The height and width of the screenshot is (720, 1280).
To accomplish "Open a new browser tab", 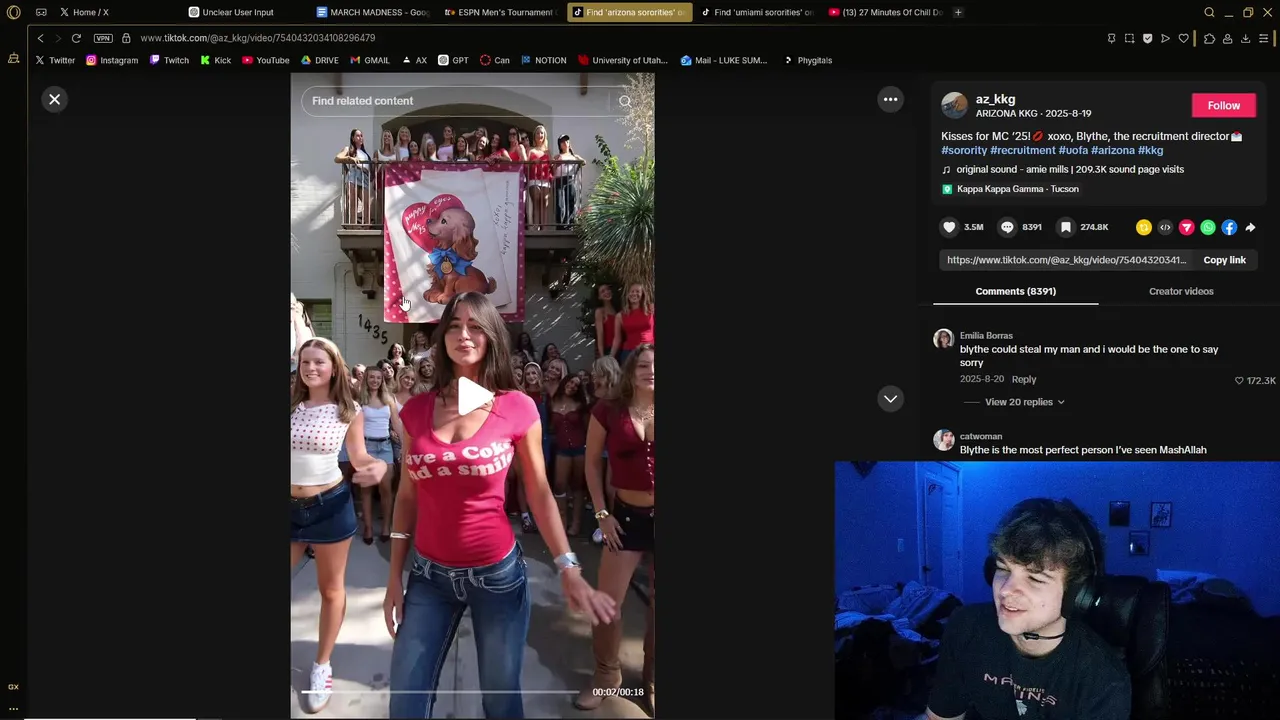I will [x=958, y=12].
